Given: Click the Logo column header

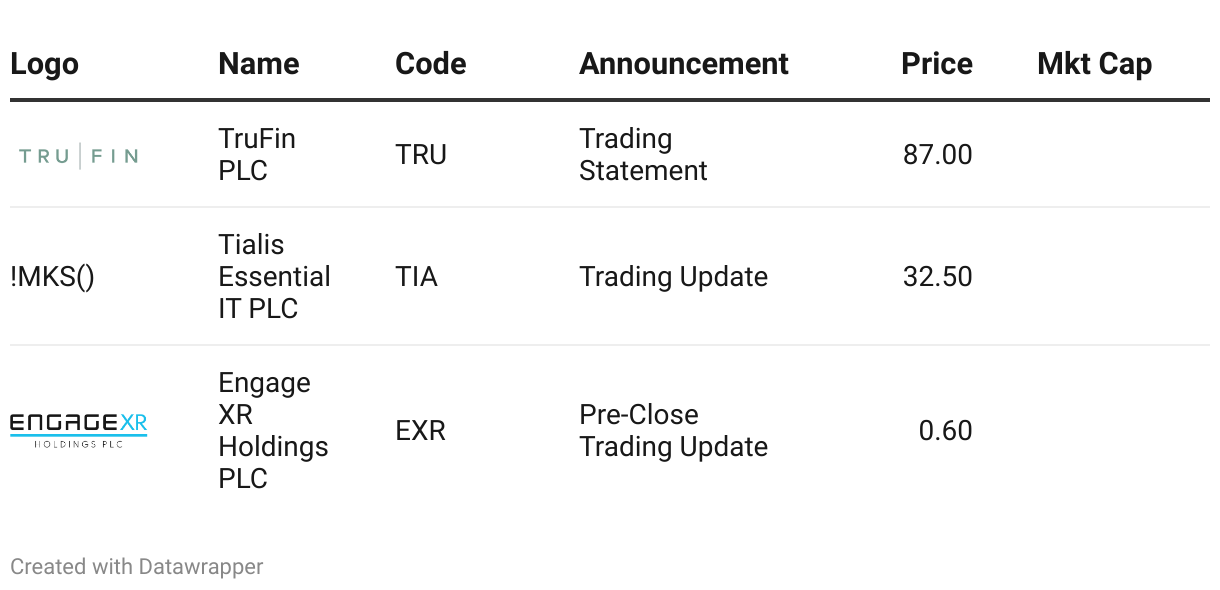Looking at the screenshot, I should coord(44,64).
